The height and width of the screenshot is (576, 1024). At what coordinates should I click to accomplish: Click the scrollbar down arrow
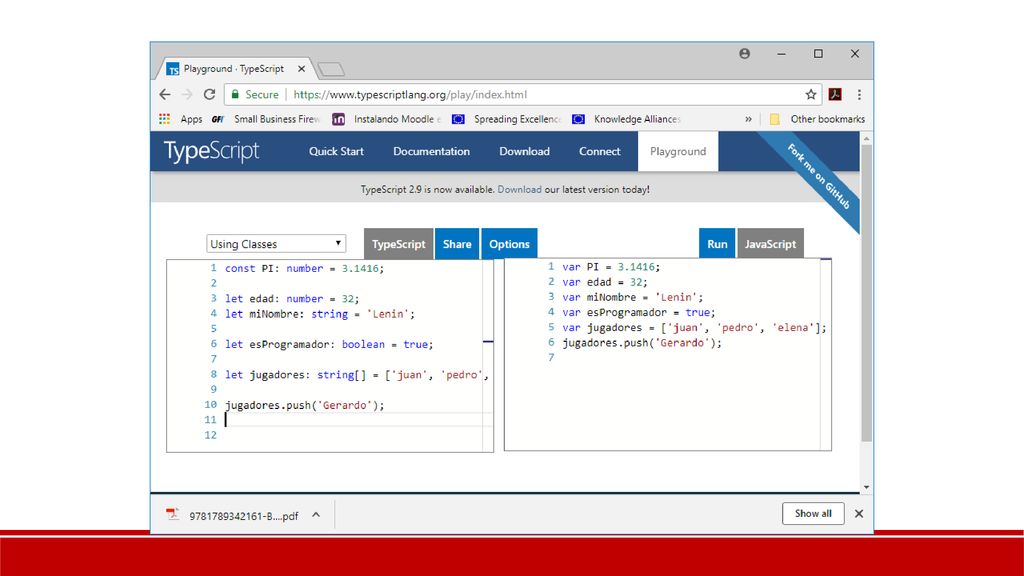867,487
